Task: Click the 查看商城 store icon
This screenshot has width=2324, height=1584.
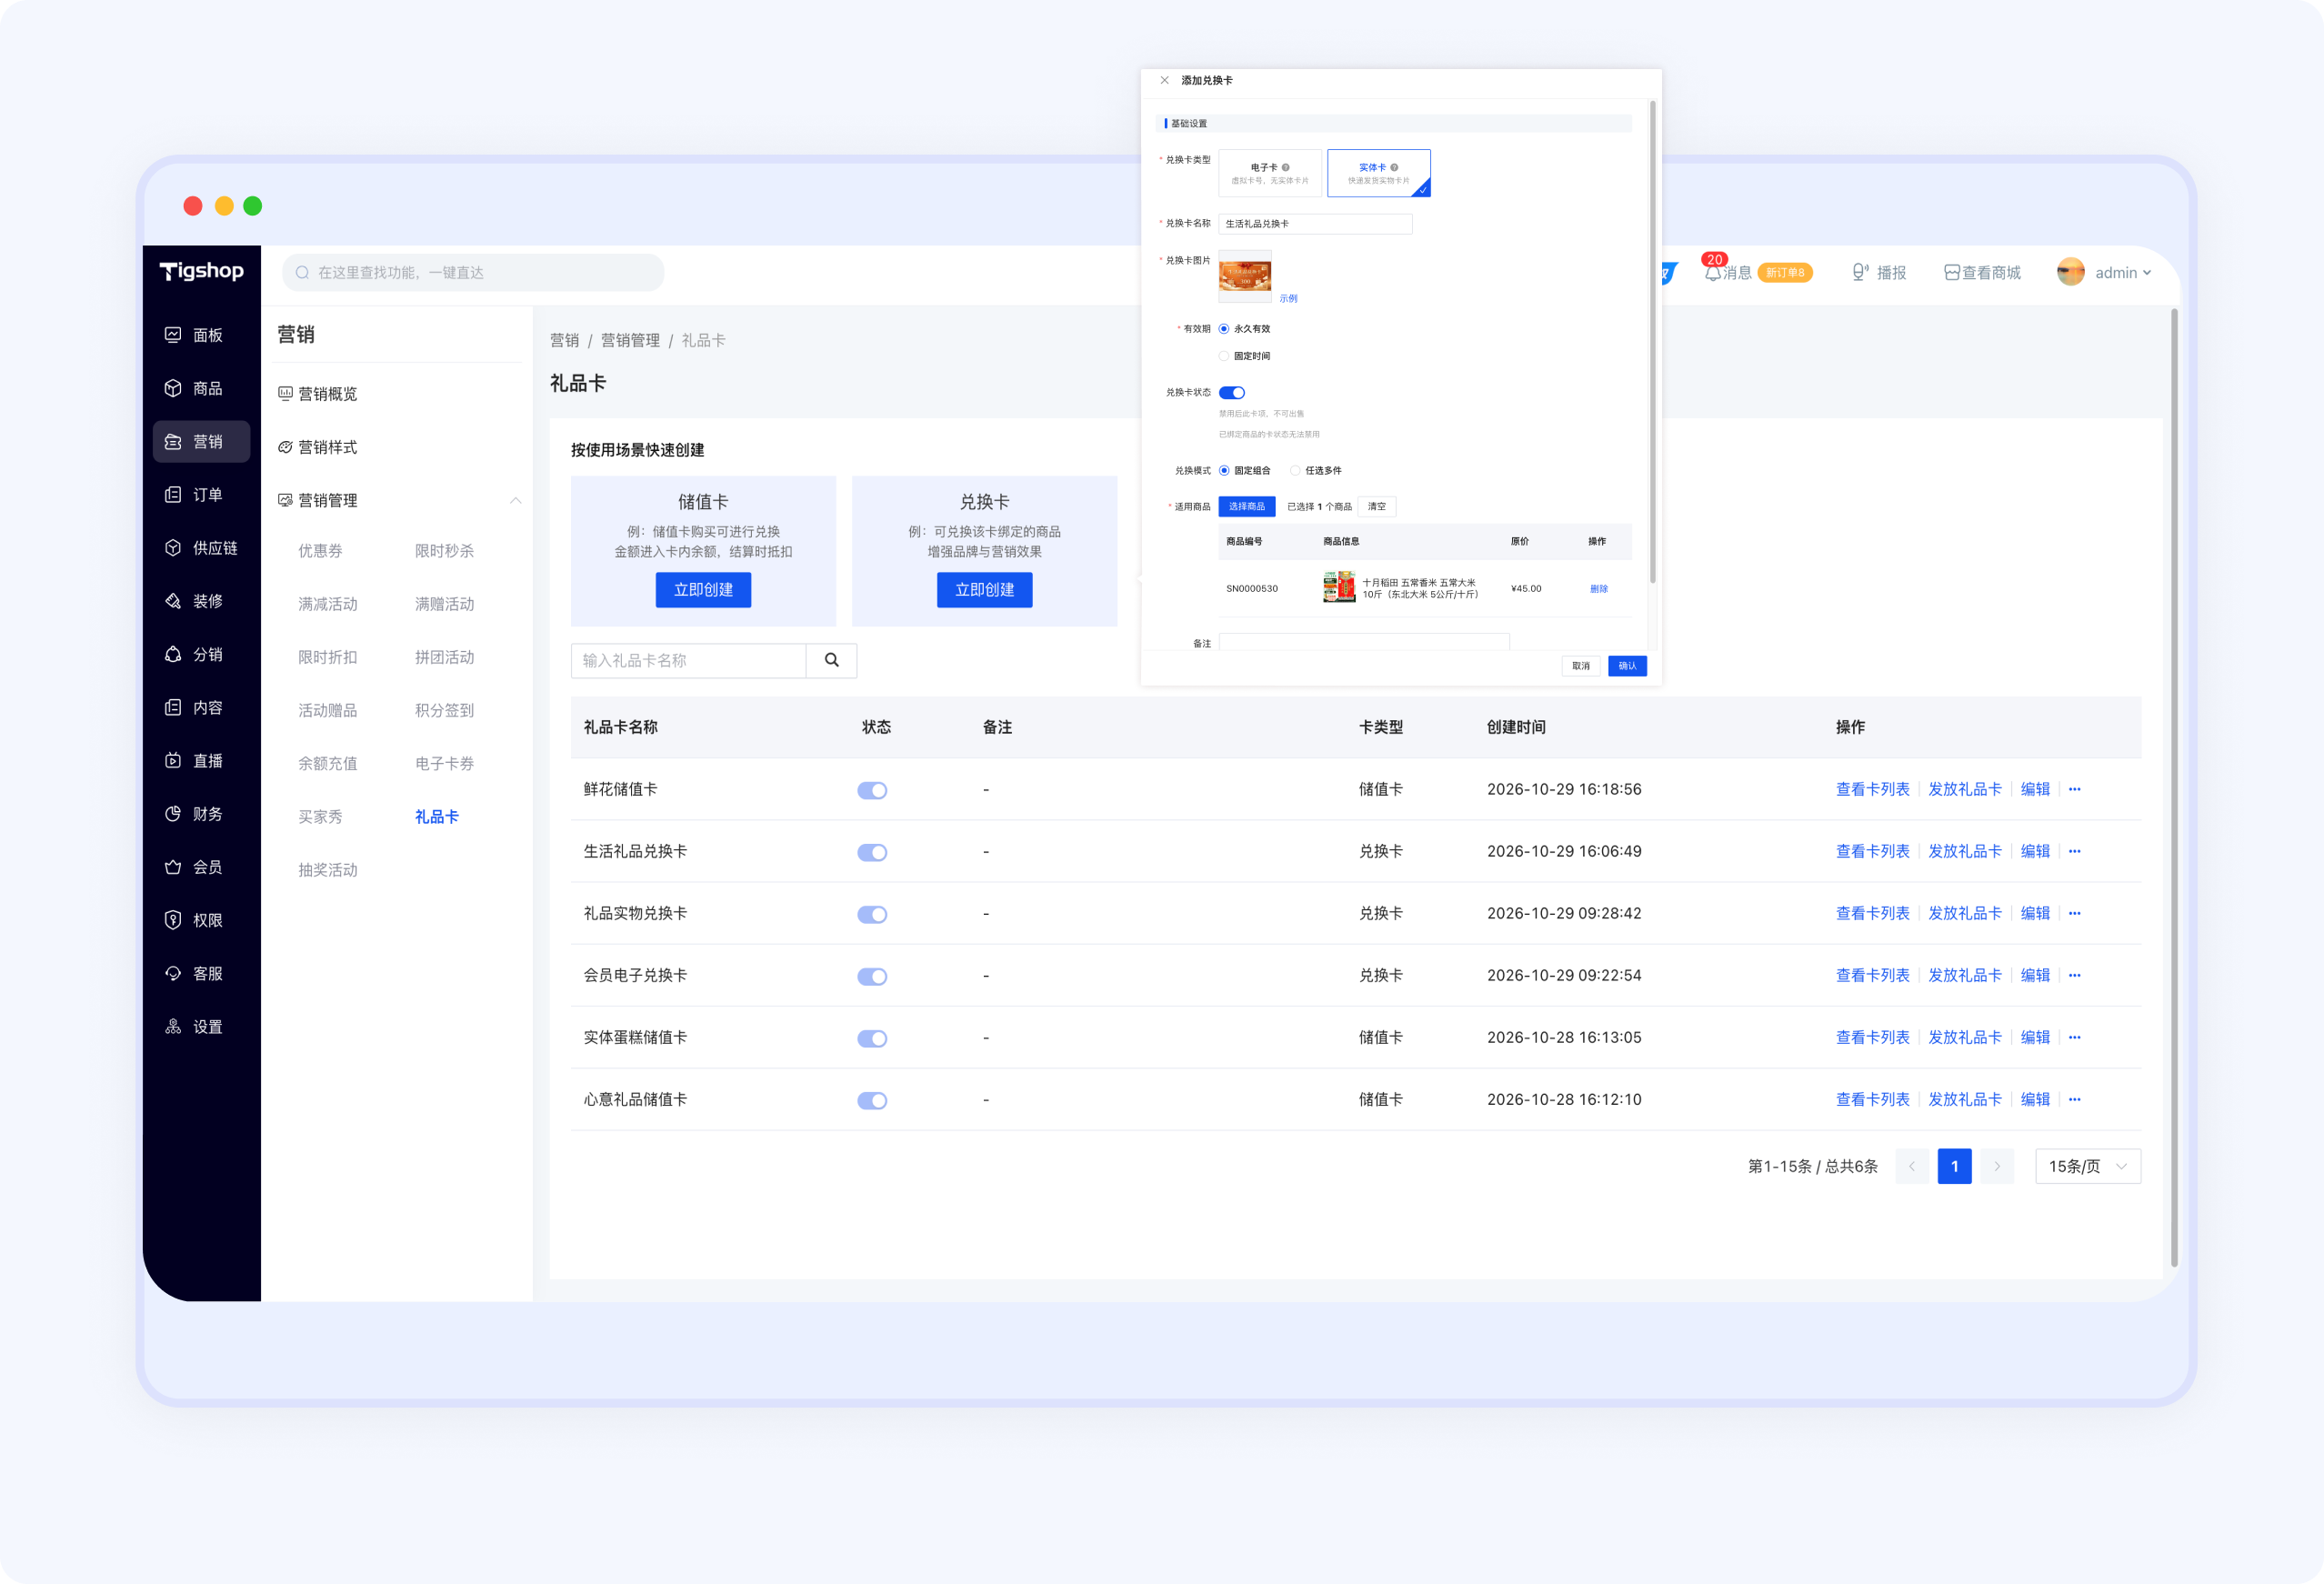Action: pos(1951,273)
